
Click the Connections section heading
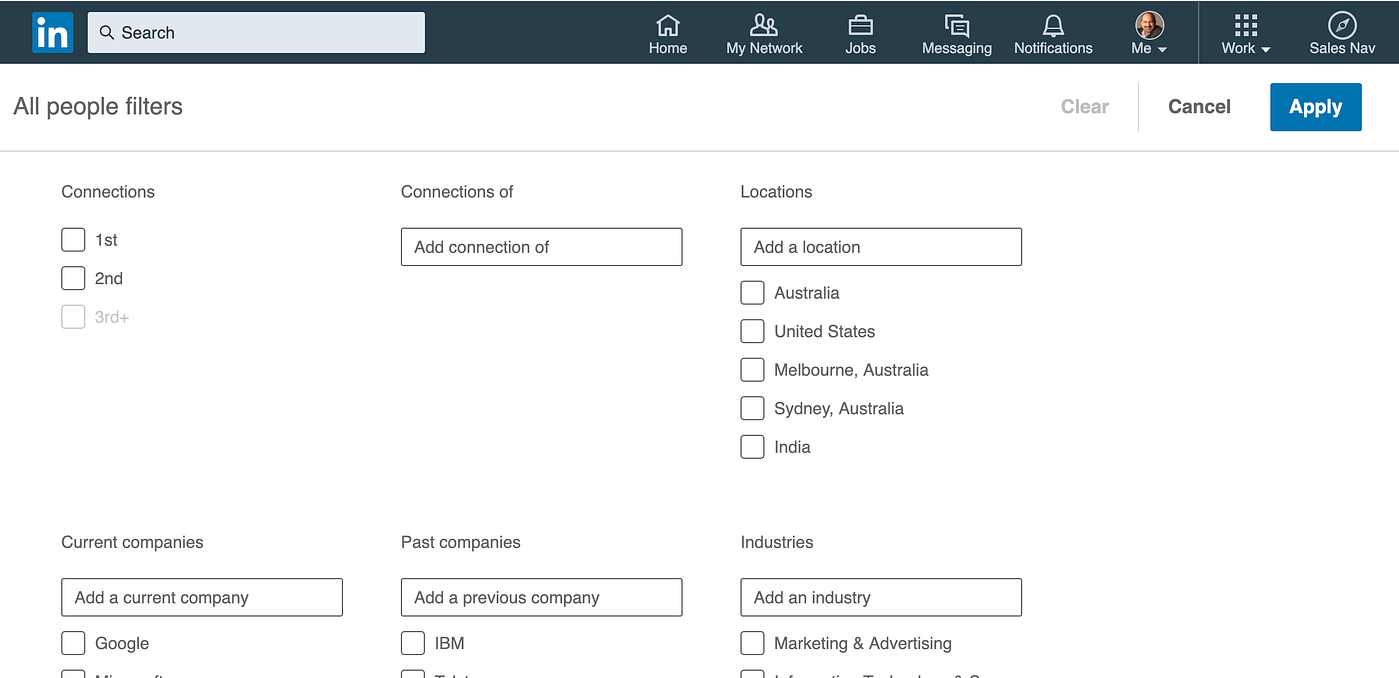108,192
